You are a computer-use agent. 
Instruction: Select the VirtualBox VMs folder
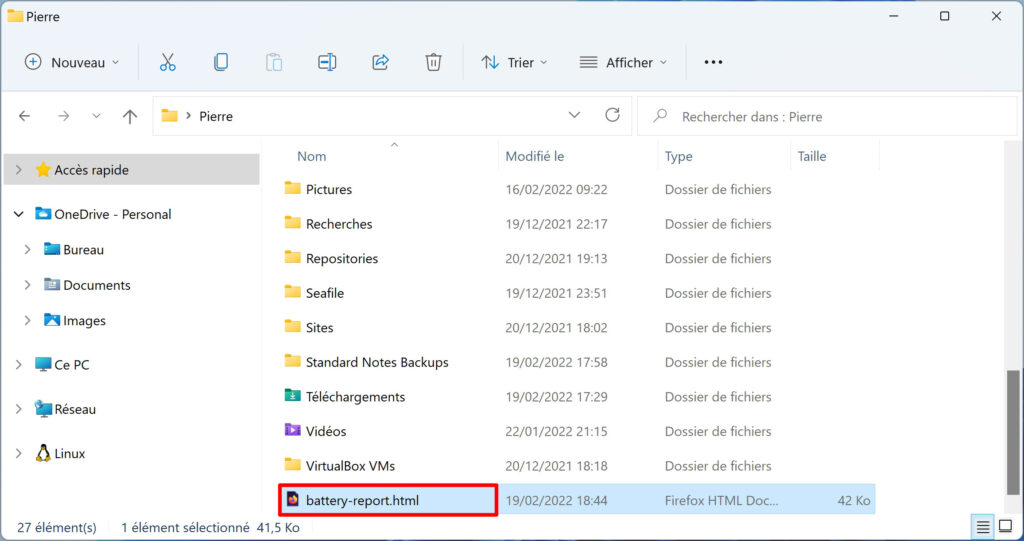point(351,466)
